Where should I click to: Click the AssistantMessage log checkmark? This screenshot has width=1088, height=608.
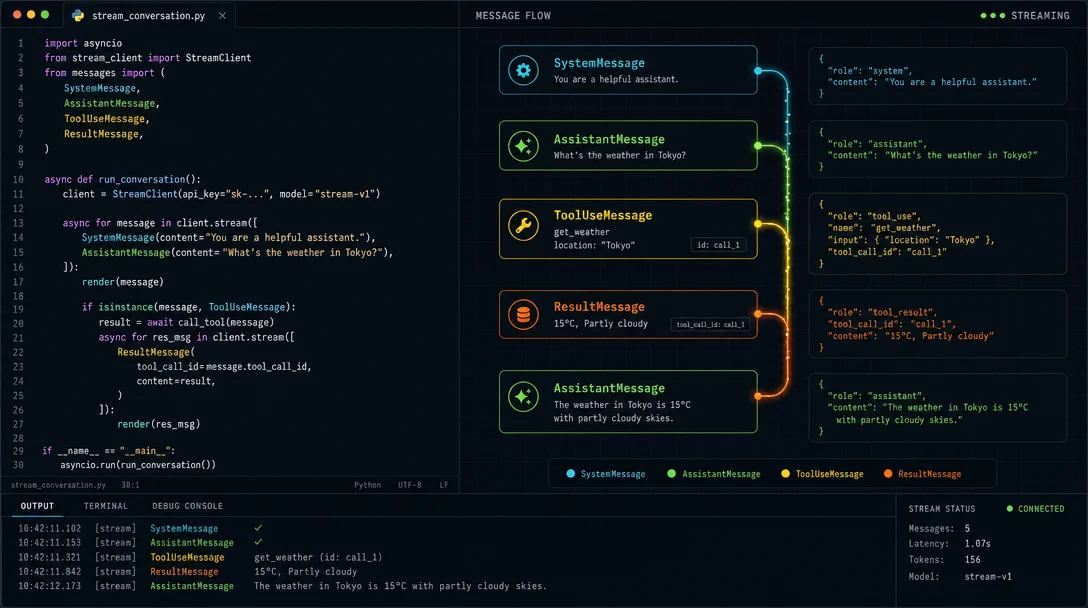click(x=258, y=542)
